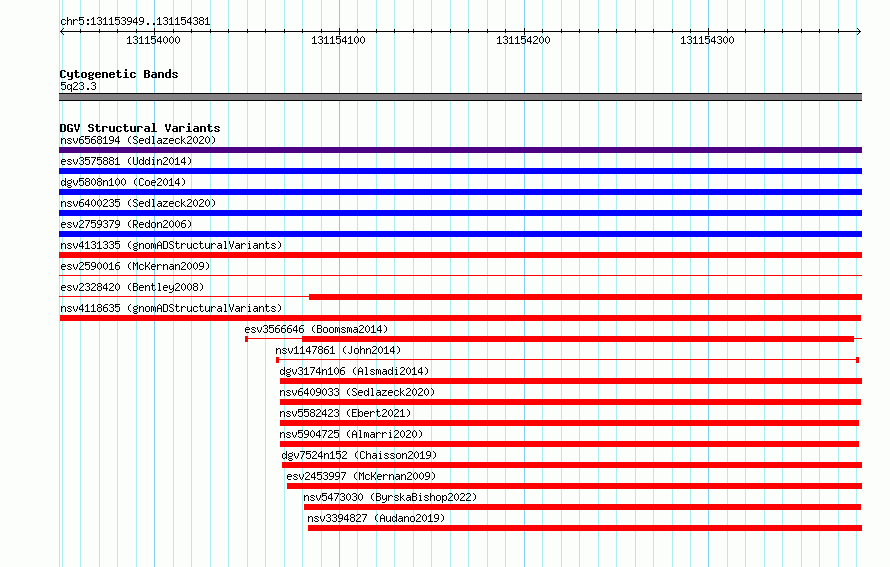Image resolution: width=890 pixels, height=567 pixels.
Task: Select the red dgv7524n152 variant bar
Action: [572, 465]
